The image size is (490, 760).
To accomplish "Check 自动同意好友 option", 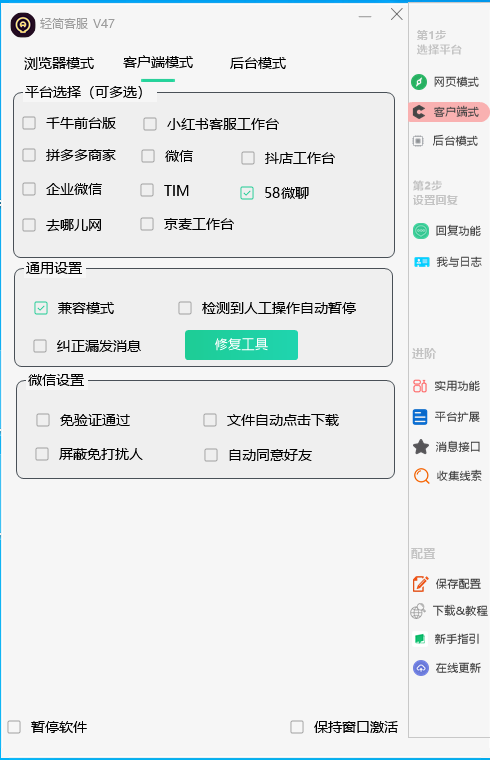I will pos(211,455).
